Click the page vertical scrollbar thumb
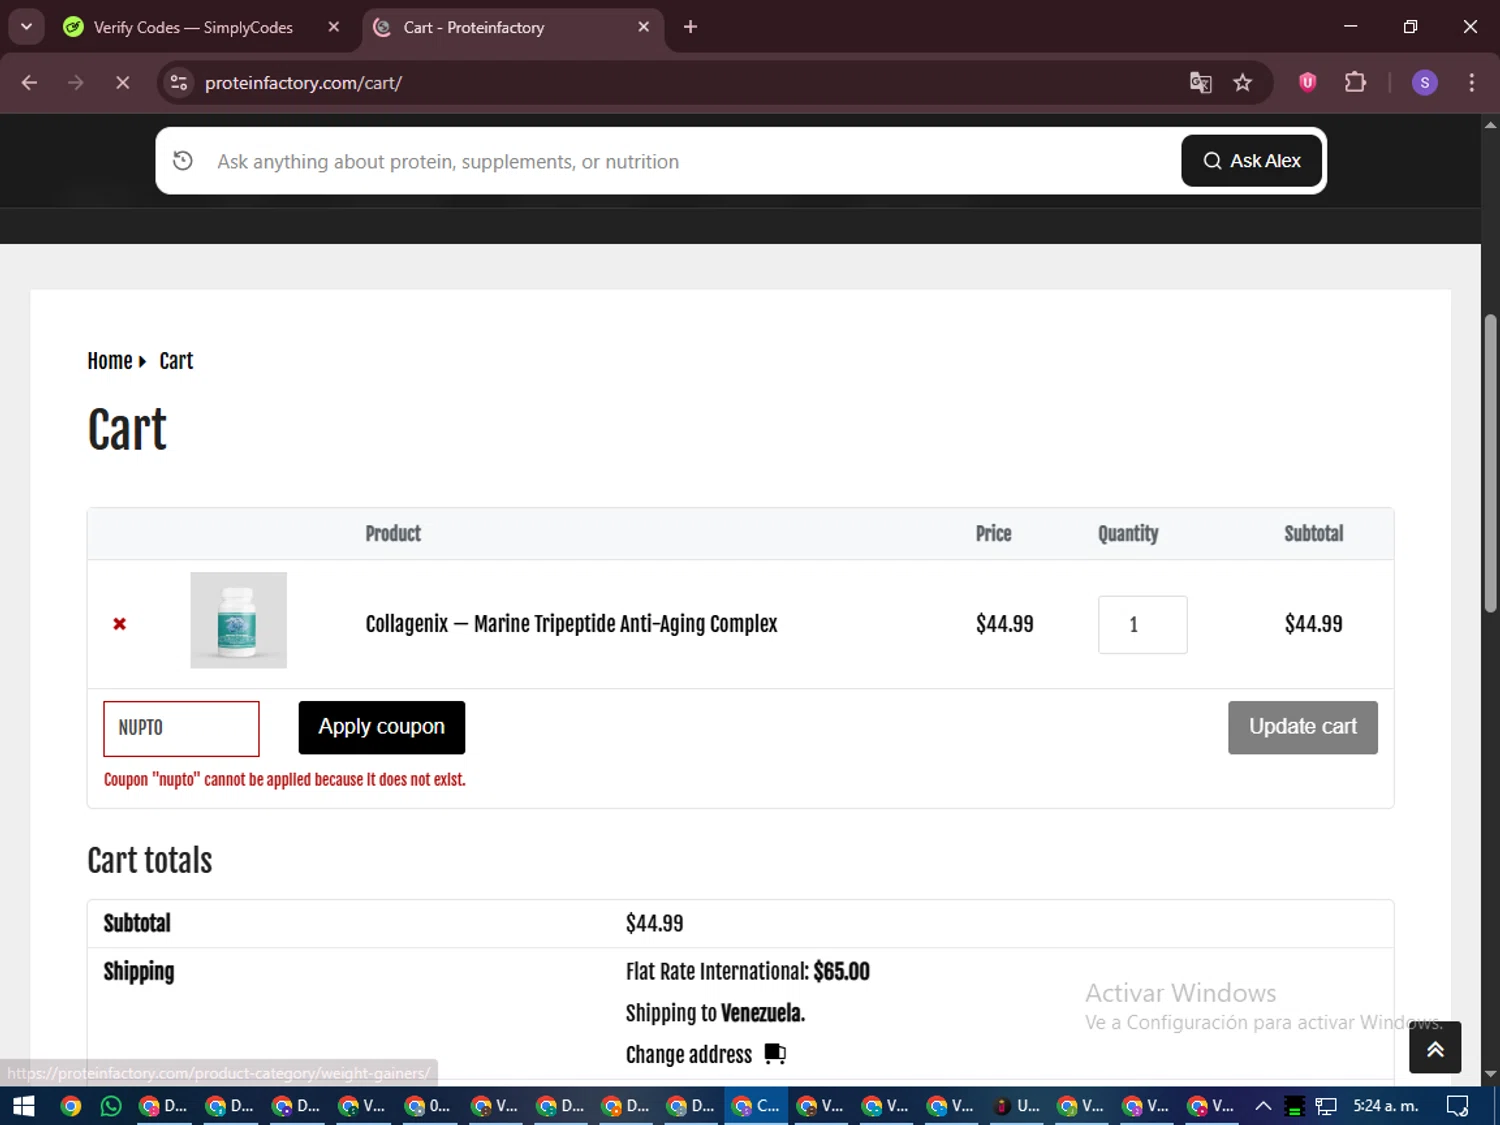The image size is (1500, 1125). pos(1490,462)
